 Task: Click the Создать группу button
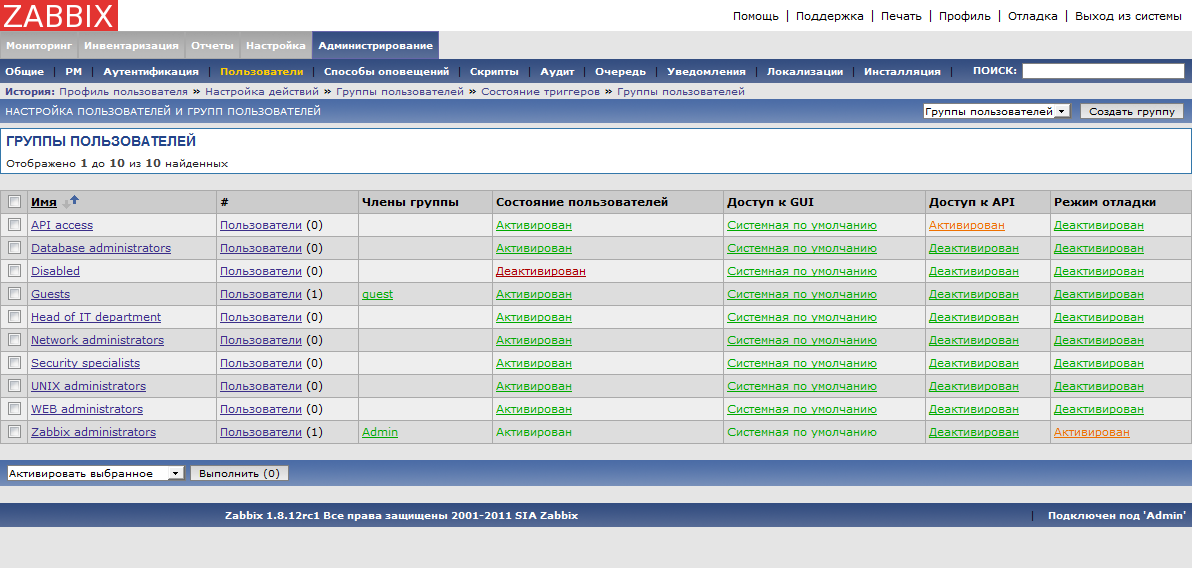coord(1132,111)
